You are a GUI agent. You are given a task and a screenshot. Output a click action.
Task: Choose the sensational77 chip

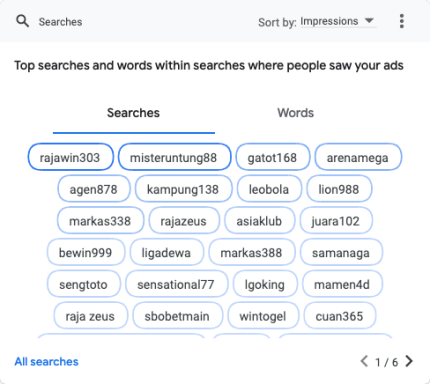(177, 284)
